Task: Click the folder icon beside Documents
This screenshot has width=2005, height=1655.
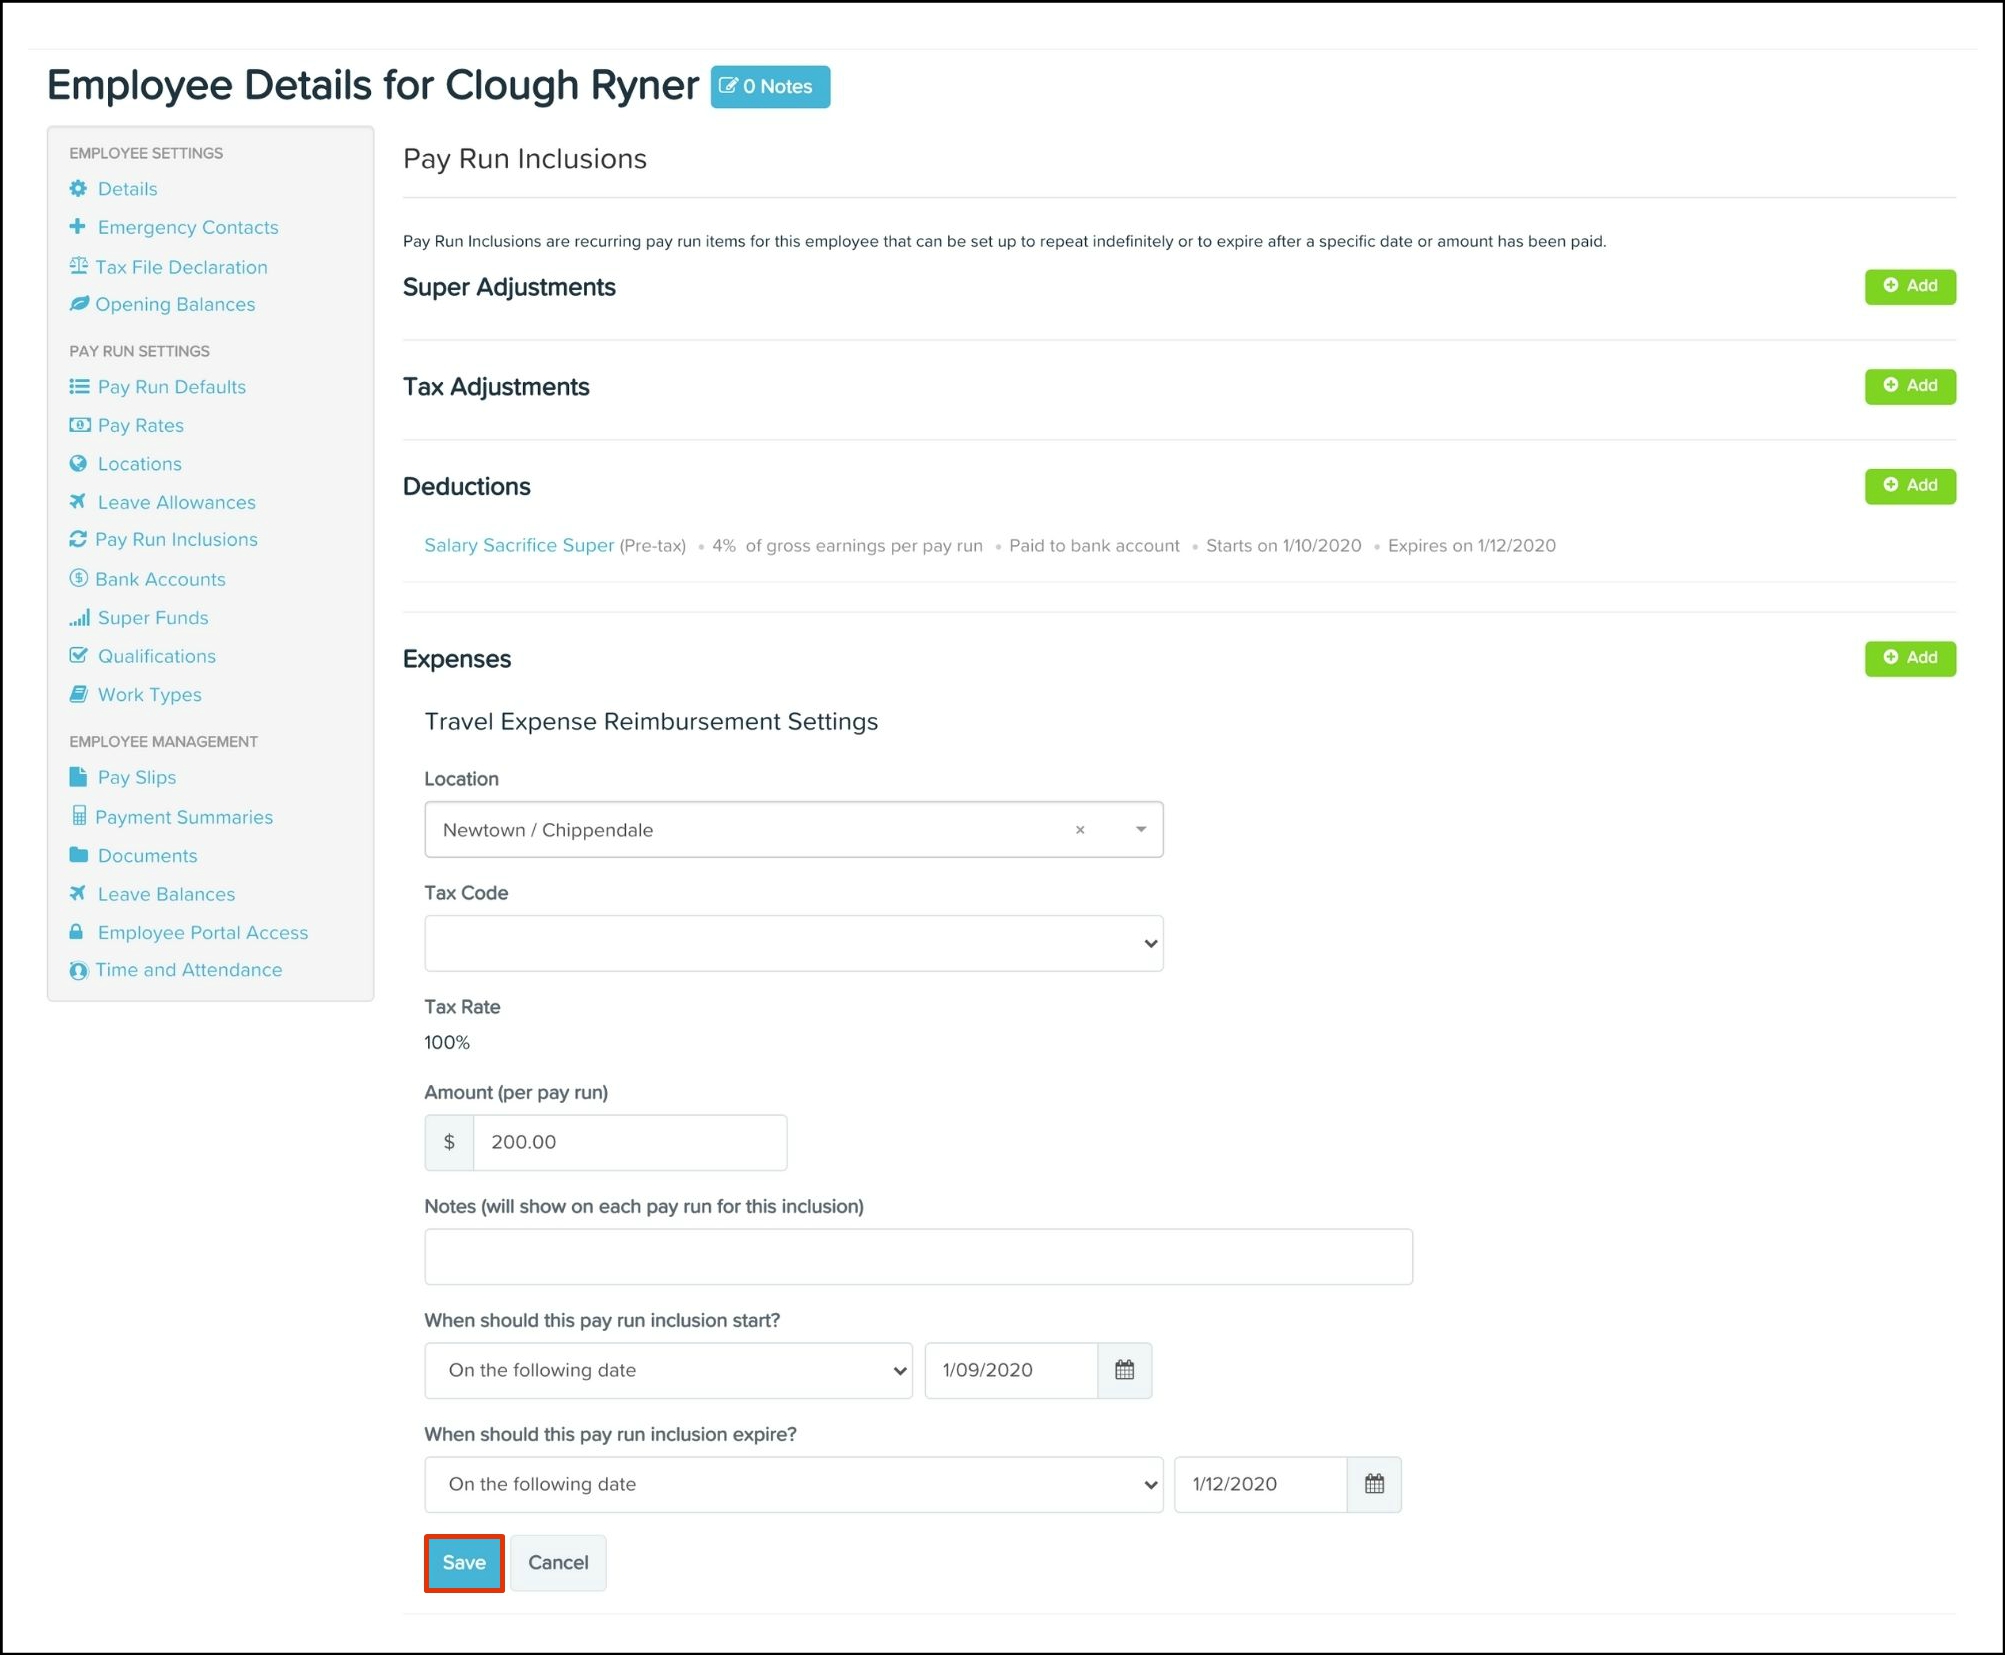Action: tap(78, 855)
